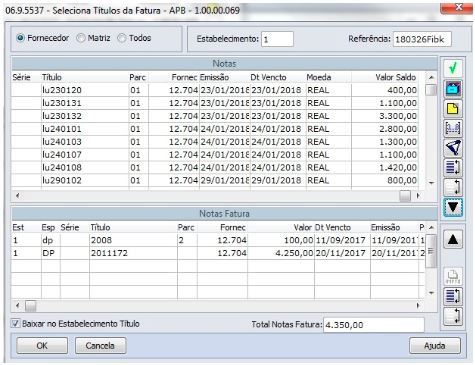Click deselect-all lines icon beside Notas grid
Viewport: 475px width, 365px height.
(453, 187)
